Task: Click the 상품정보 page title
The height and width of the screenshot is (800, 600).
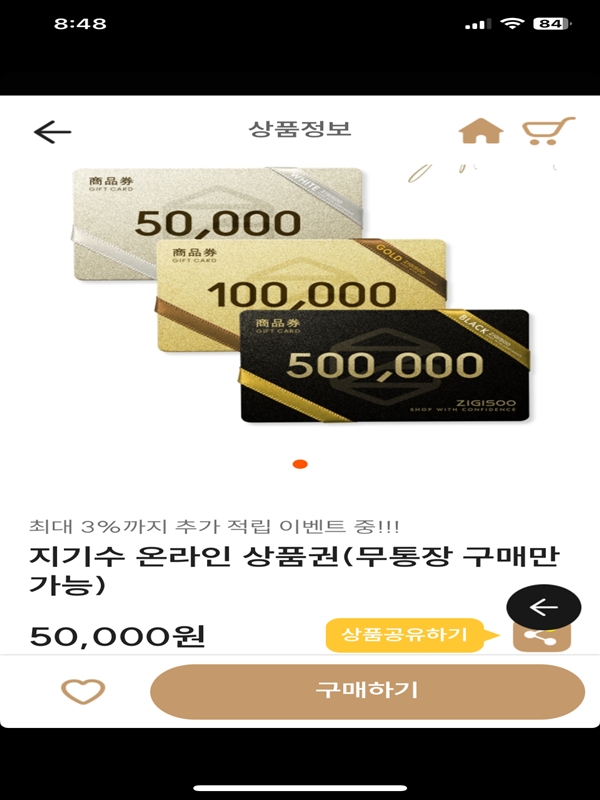Action: coord(300,128)
